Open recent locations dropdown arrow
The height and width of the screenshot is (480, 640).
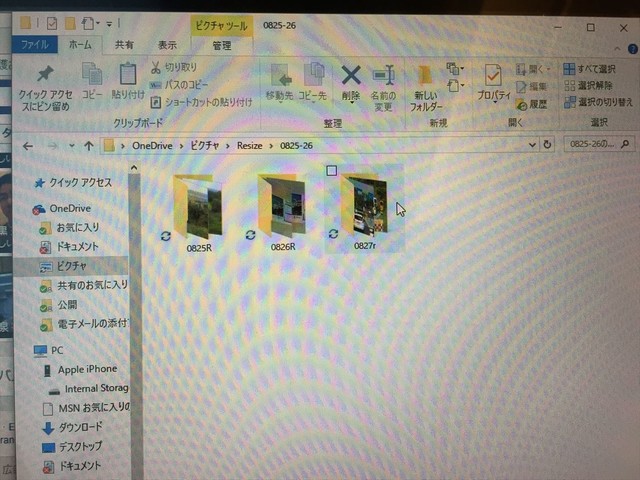72,146
